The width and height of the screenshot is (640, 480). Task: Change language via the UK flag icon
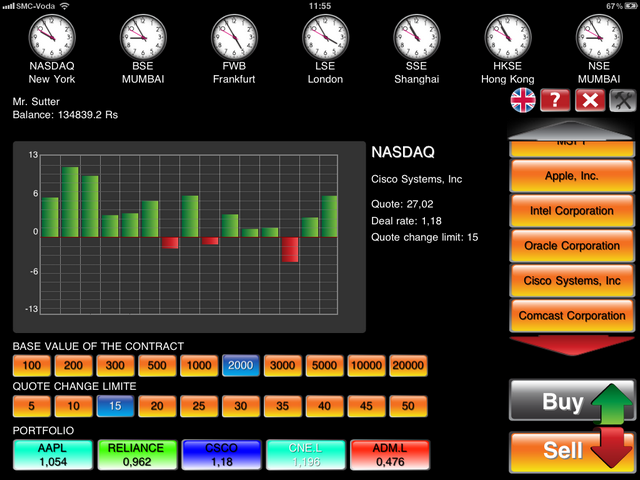(523, 100)
